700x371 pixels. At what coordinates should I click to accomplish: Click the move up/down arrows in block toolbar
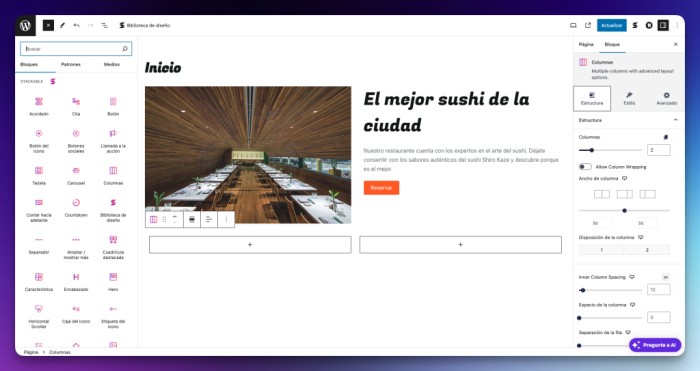[175, 219]
